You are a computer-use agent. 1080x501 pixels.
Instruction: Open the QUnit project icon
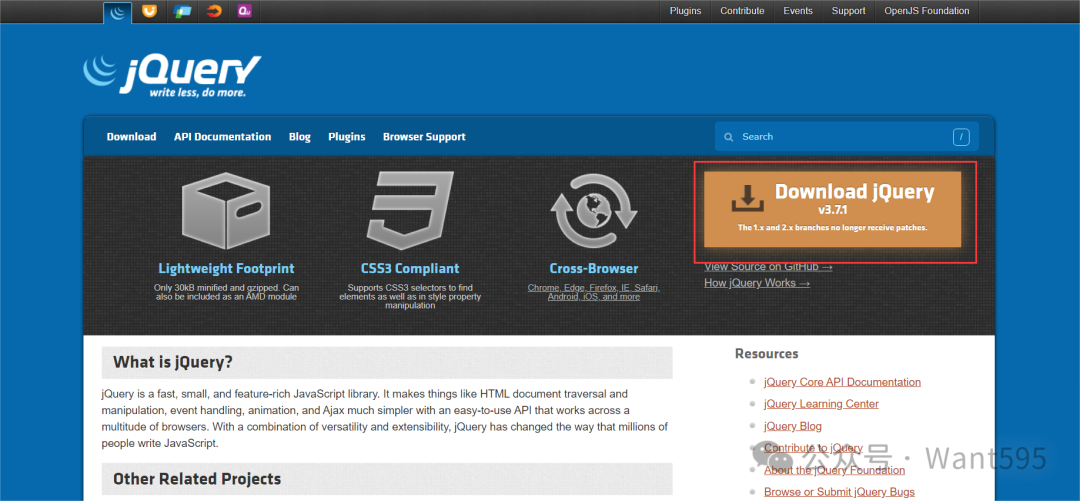(244, 11)
